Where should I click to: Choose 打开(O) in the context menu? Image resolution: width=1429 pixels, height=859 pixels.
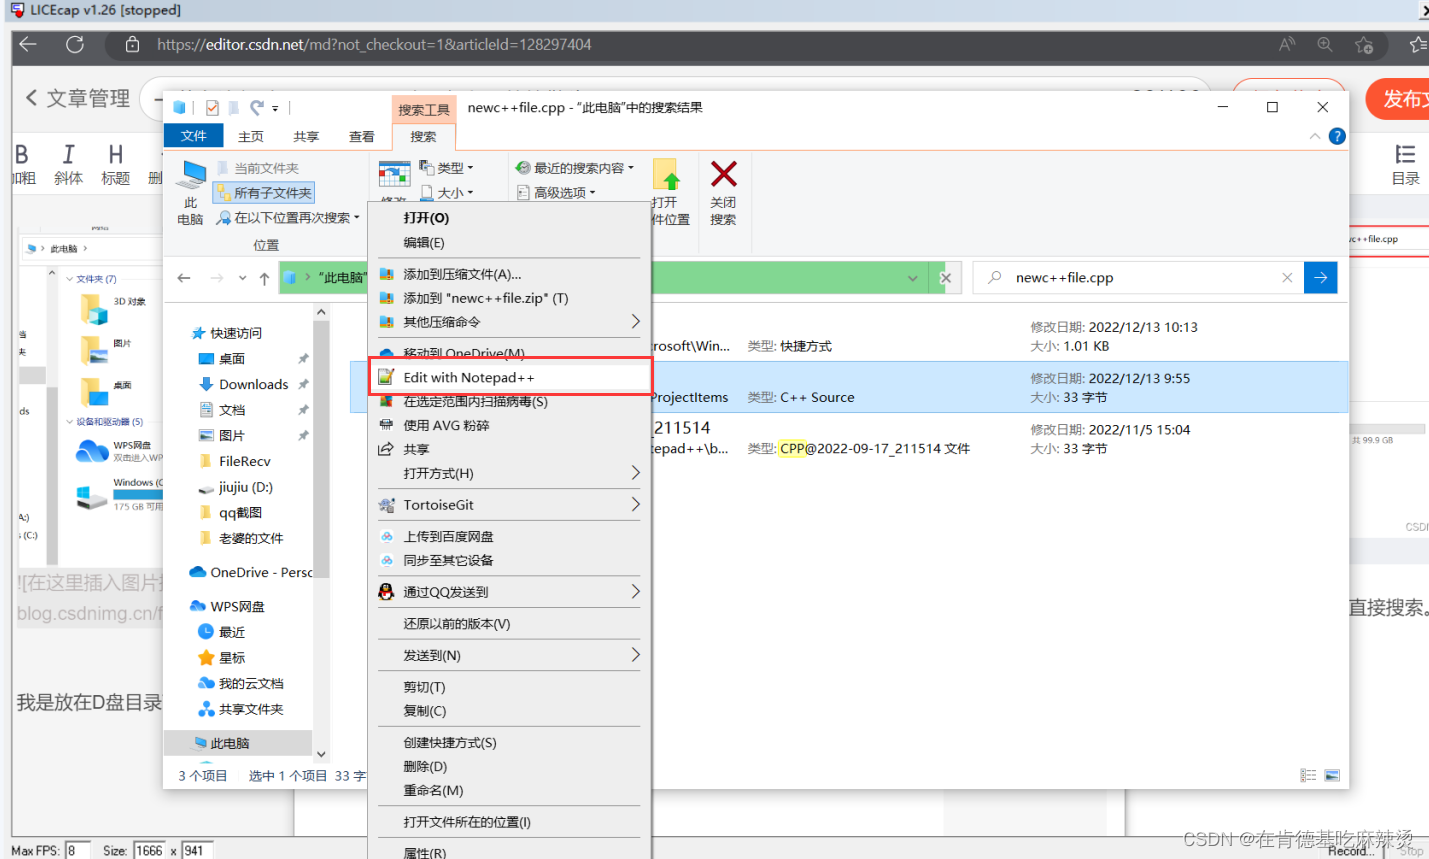pos(509,218)
